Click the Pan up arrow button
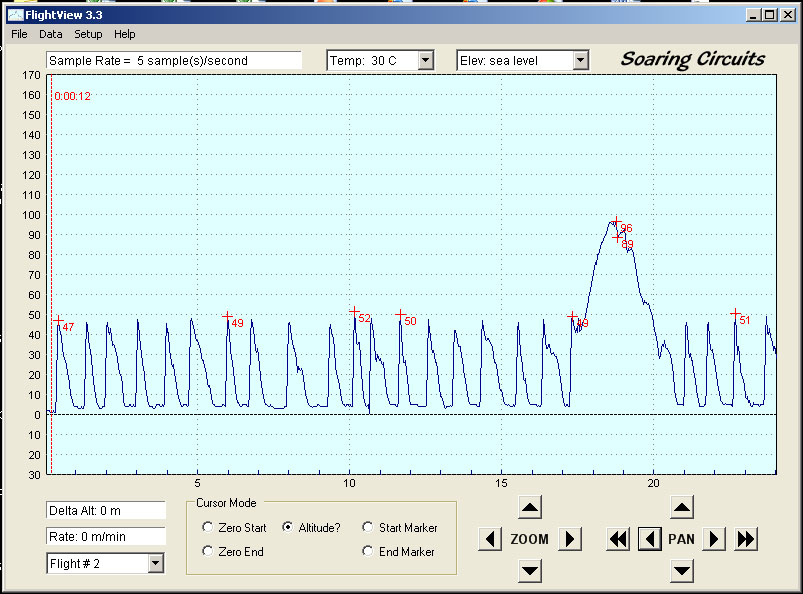The image size is (803, 594). (x=682, y=507)
